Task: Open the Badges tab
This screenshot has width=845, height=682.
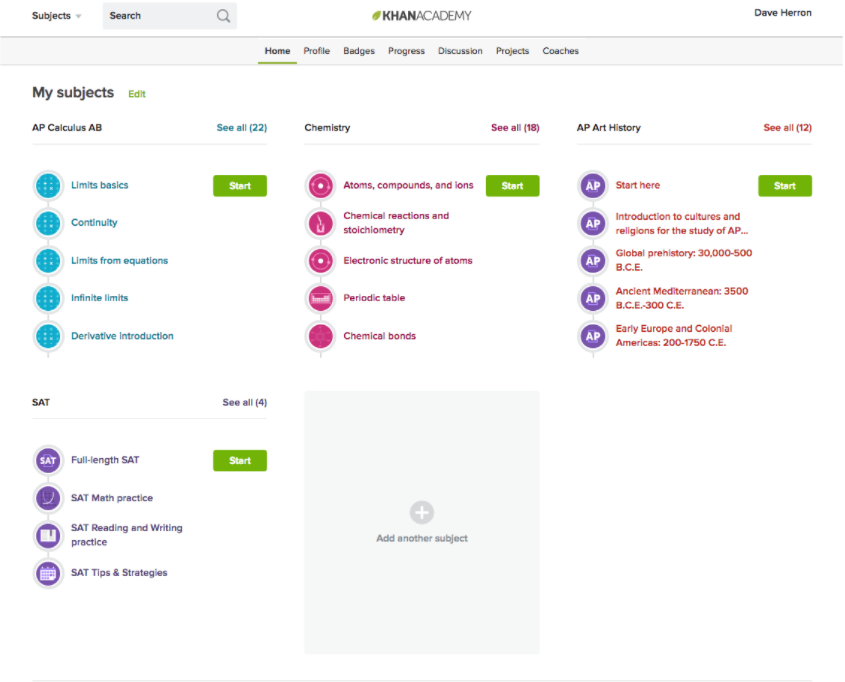Action: [x=359, y=51]
